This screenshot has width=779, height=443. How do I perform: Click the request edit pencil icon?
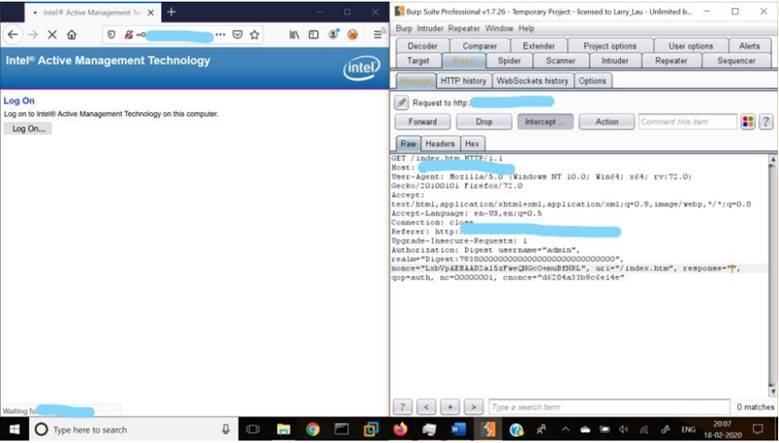coord(401,103)
